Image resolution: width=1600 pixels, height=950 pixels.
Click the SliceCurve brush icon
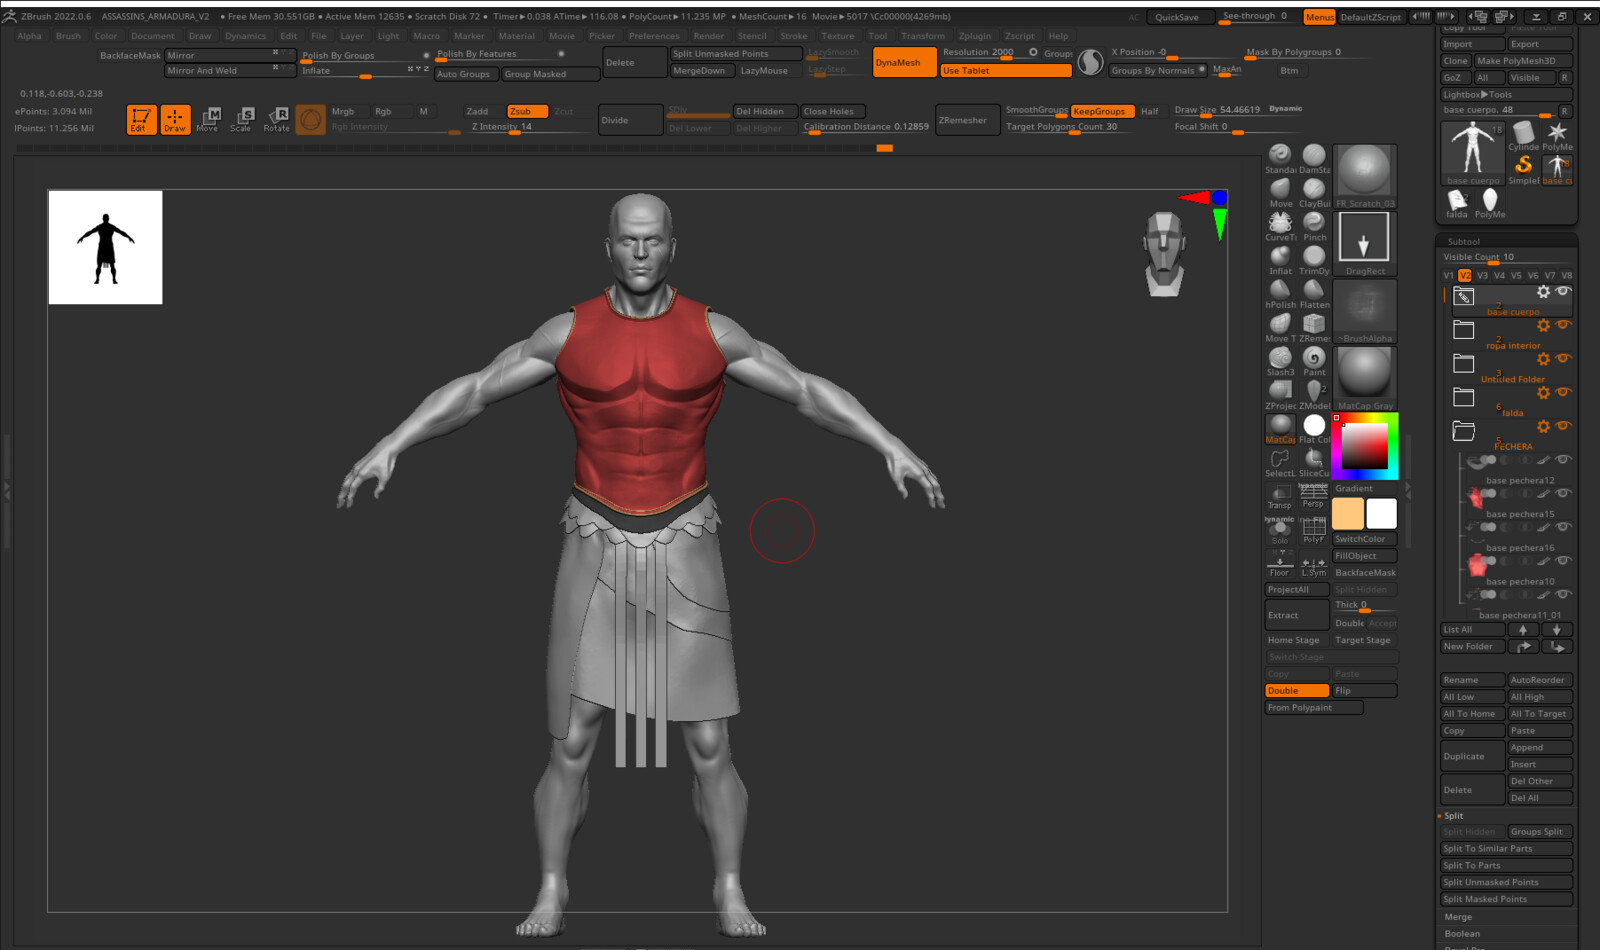click(1314, 459)
